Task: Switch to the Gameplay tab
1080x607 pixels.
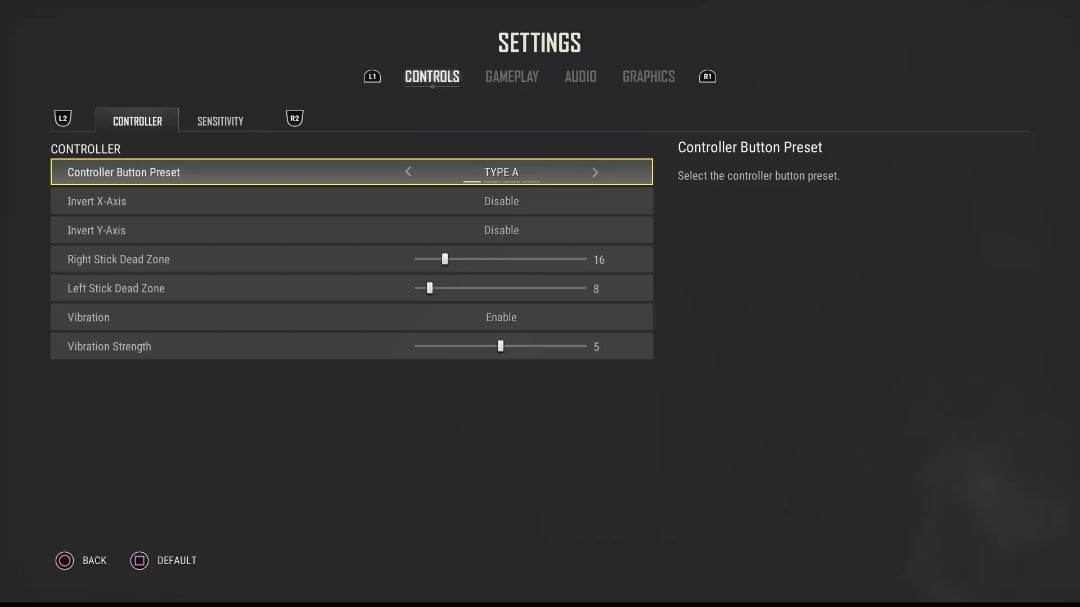Action: [512, 77]
